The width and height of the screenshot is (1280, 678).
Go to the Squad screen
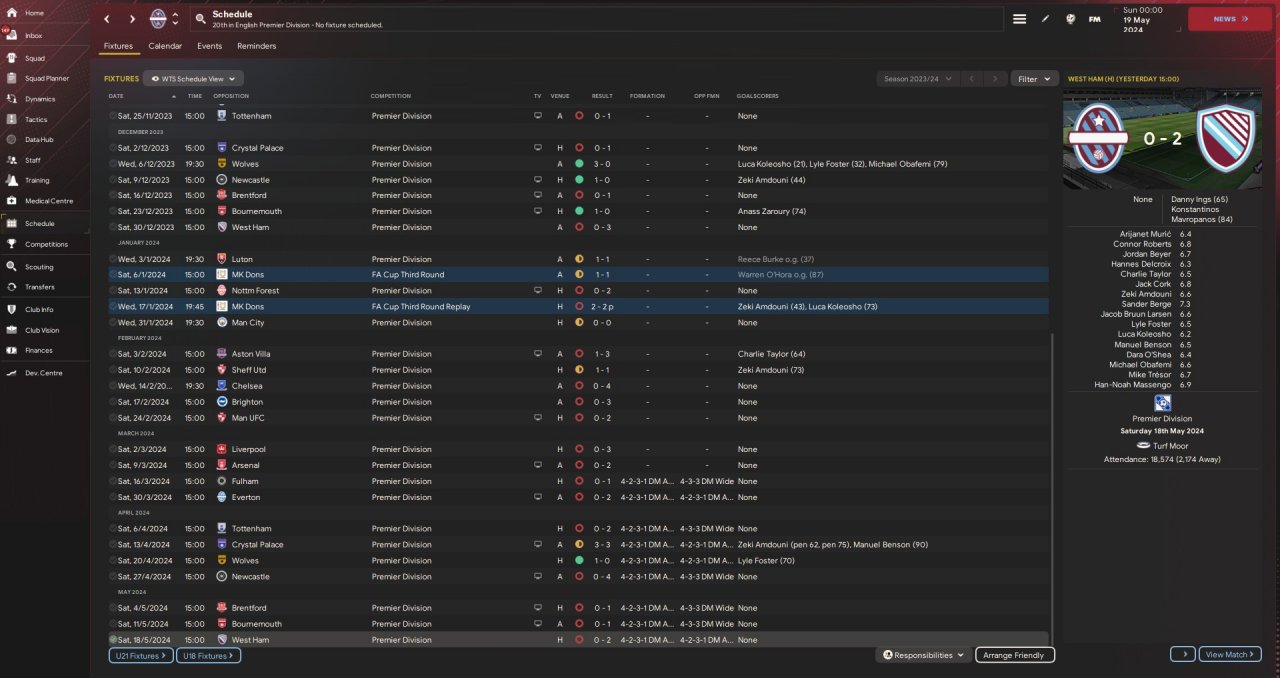(33, 58)
